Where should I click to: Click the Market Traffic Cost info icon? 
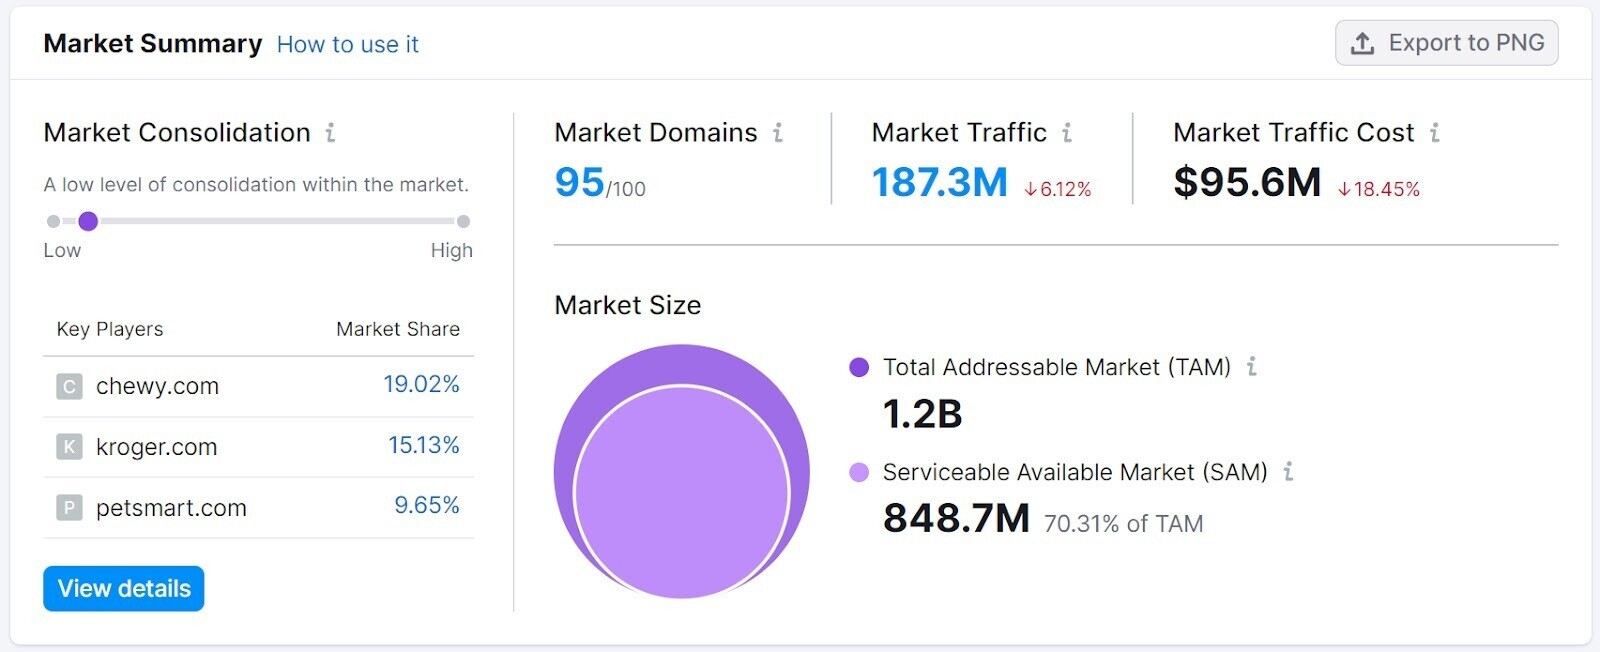pyautogui.click(x=1434, y=132)
